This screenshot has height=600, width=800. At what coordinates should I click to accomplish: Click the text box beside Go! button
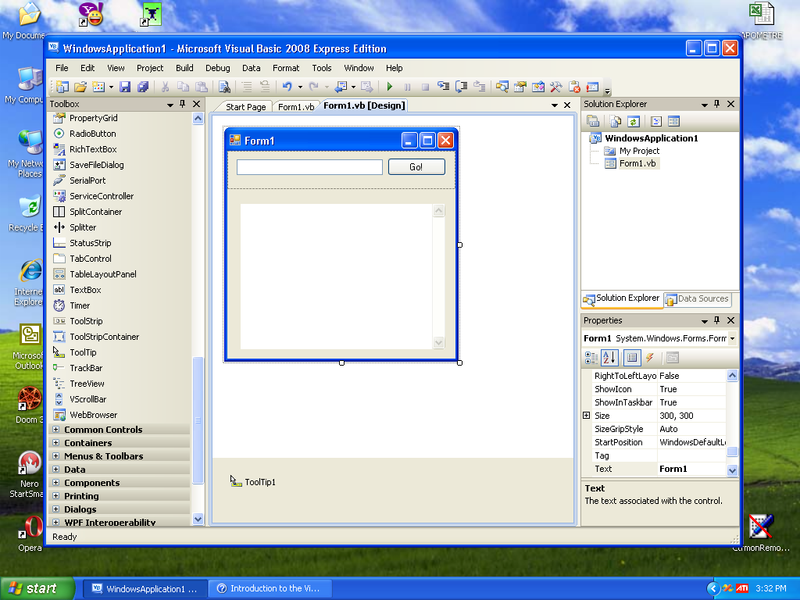point(309,167)
